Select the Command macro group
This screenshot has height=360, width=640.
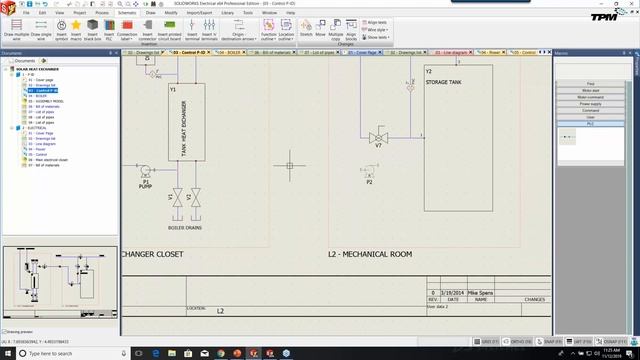point(590,111)
